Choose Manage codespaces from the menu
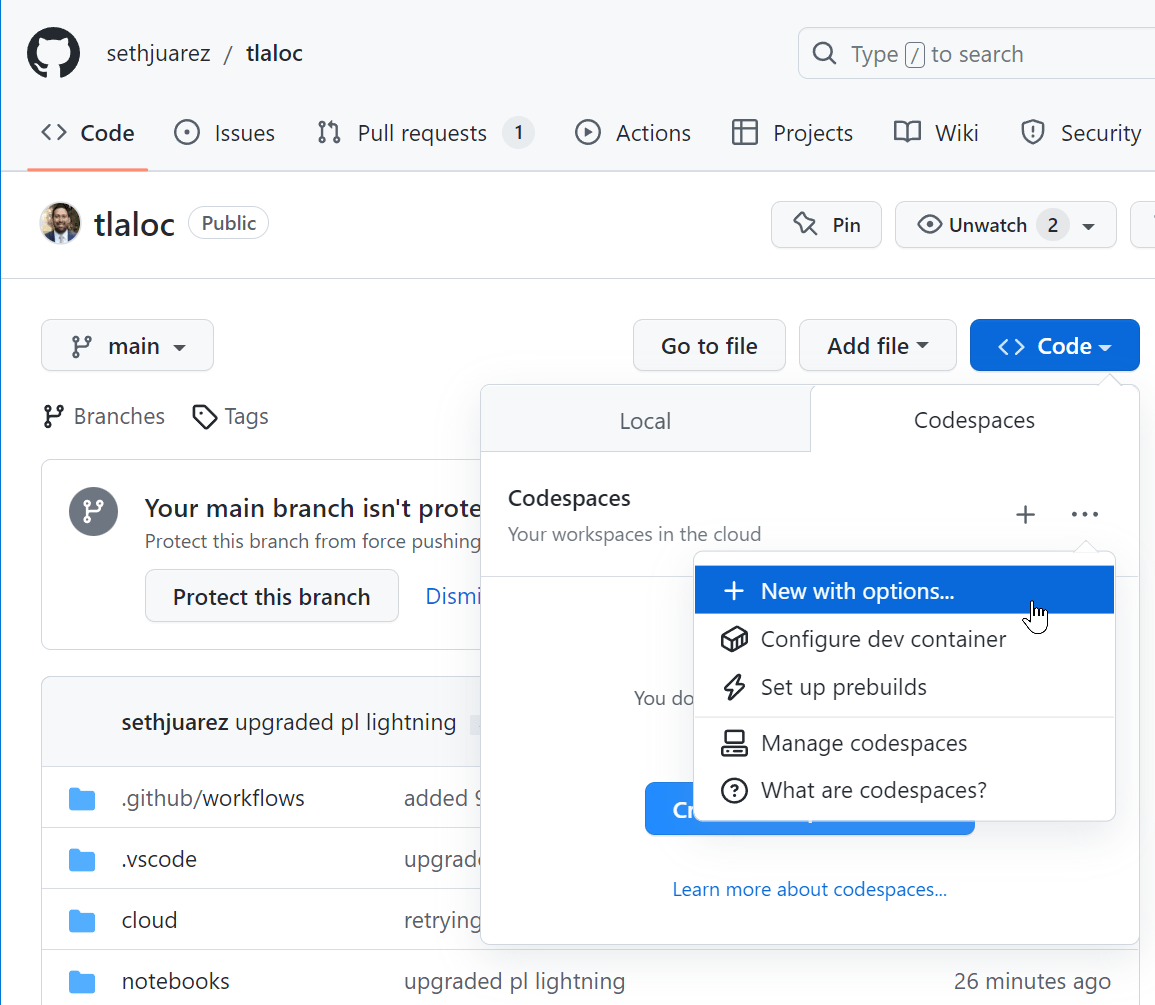The width and height of the screenshot is (1155, 1005). pos(864,743)
